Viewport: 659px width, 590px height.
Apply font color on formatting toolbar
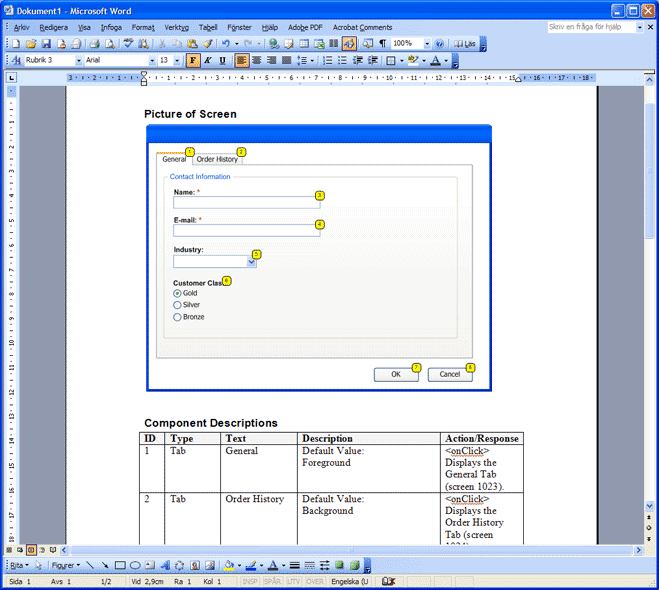[436, 61]
